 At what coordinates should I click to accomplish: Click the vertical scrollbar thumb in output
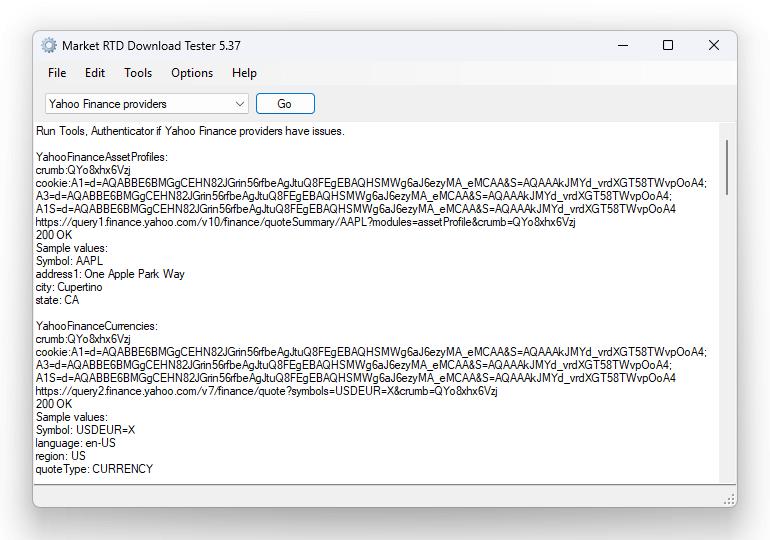727,167
